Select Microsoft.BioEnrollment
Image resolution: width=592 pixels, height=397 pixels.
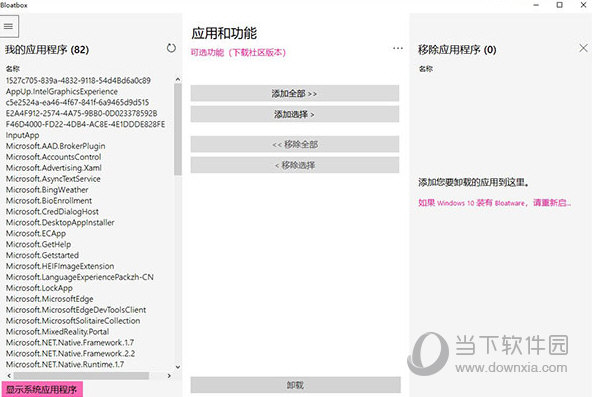point(49,201)
